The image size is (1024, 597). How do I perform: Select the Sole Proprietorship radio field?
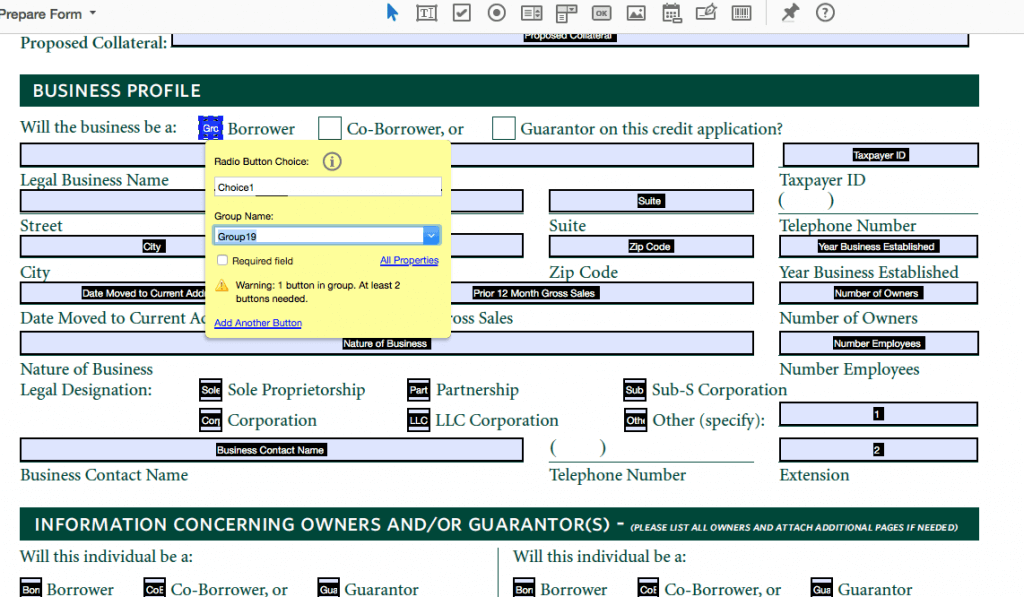(210, 390)
